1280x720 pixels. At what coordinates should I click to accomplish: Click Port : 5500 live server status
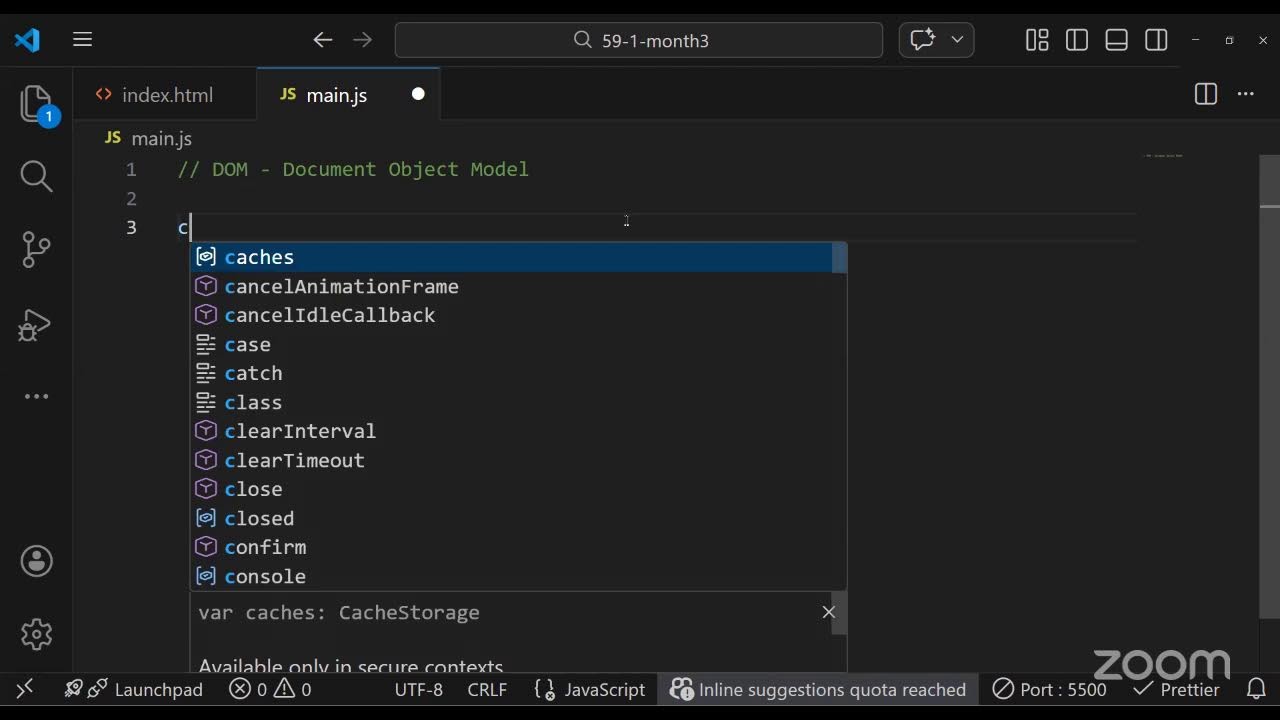pyautogui.click(x=1049, y=689)
